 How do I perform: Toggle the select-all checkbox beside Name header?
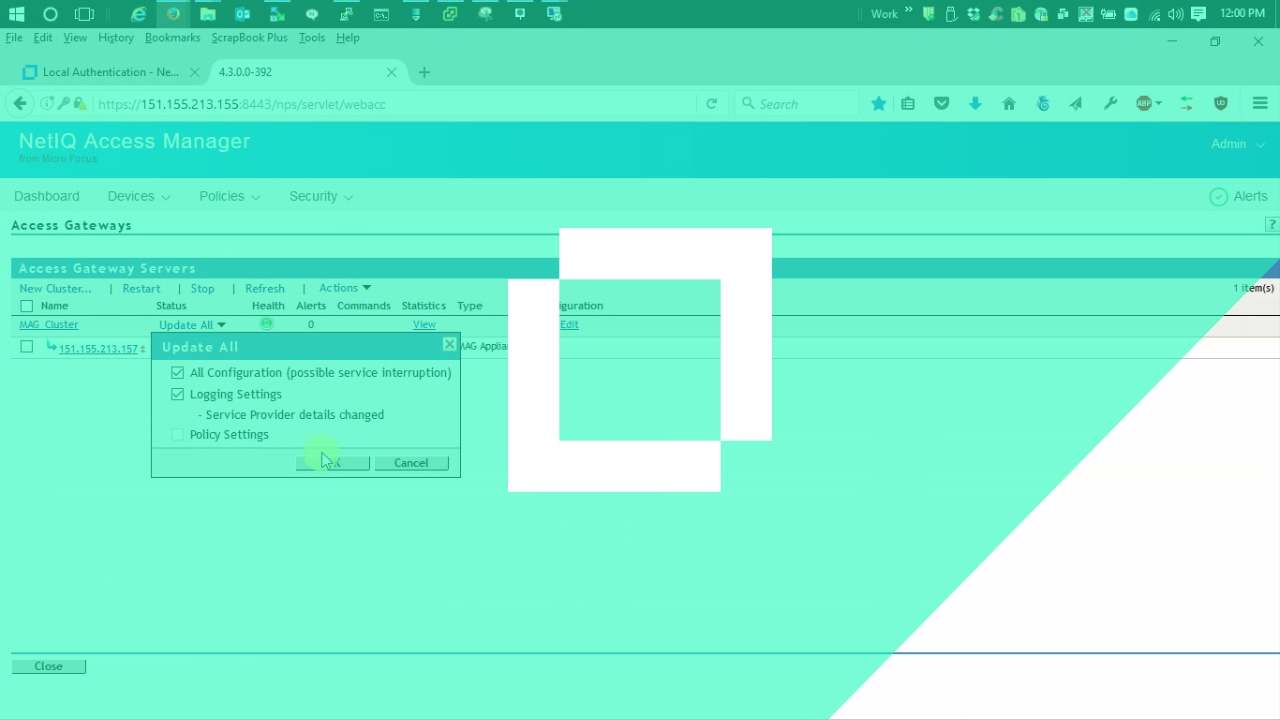(x=27, y=306)
